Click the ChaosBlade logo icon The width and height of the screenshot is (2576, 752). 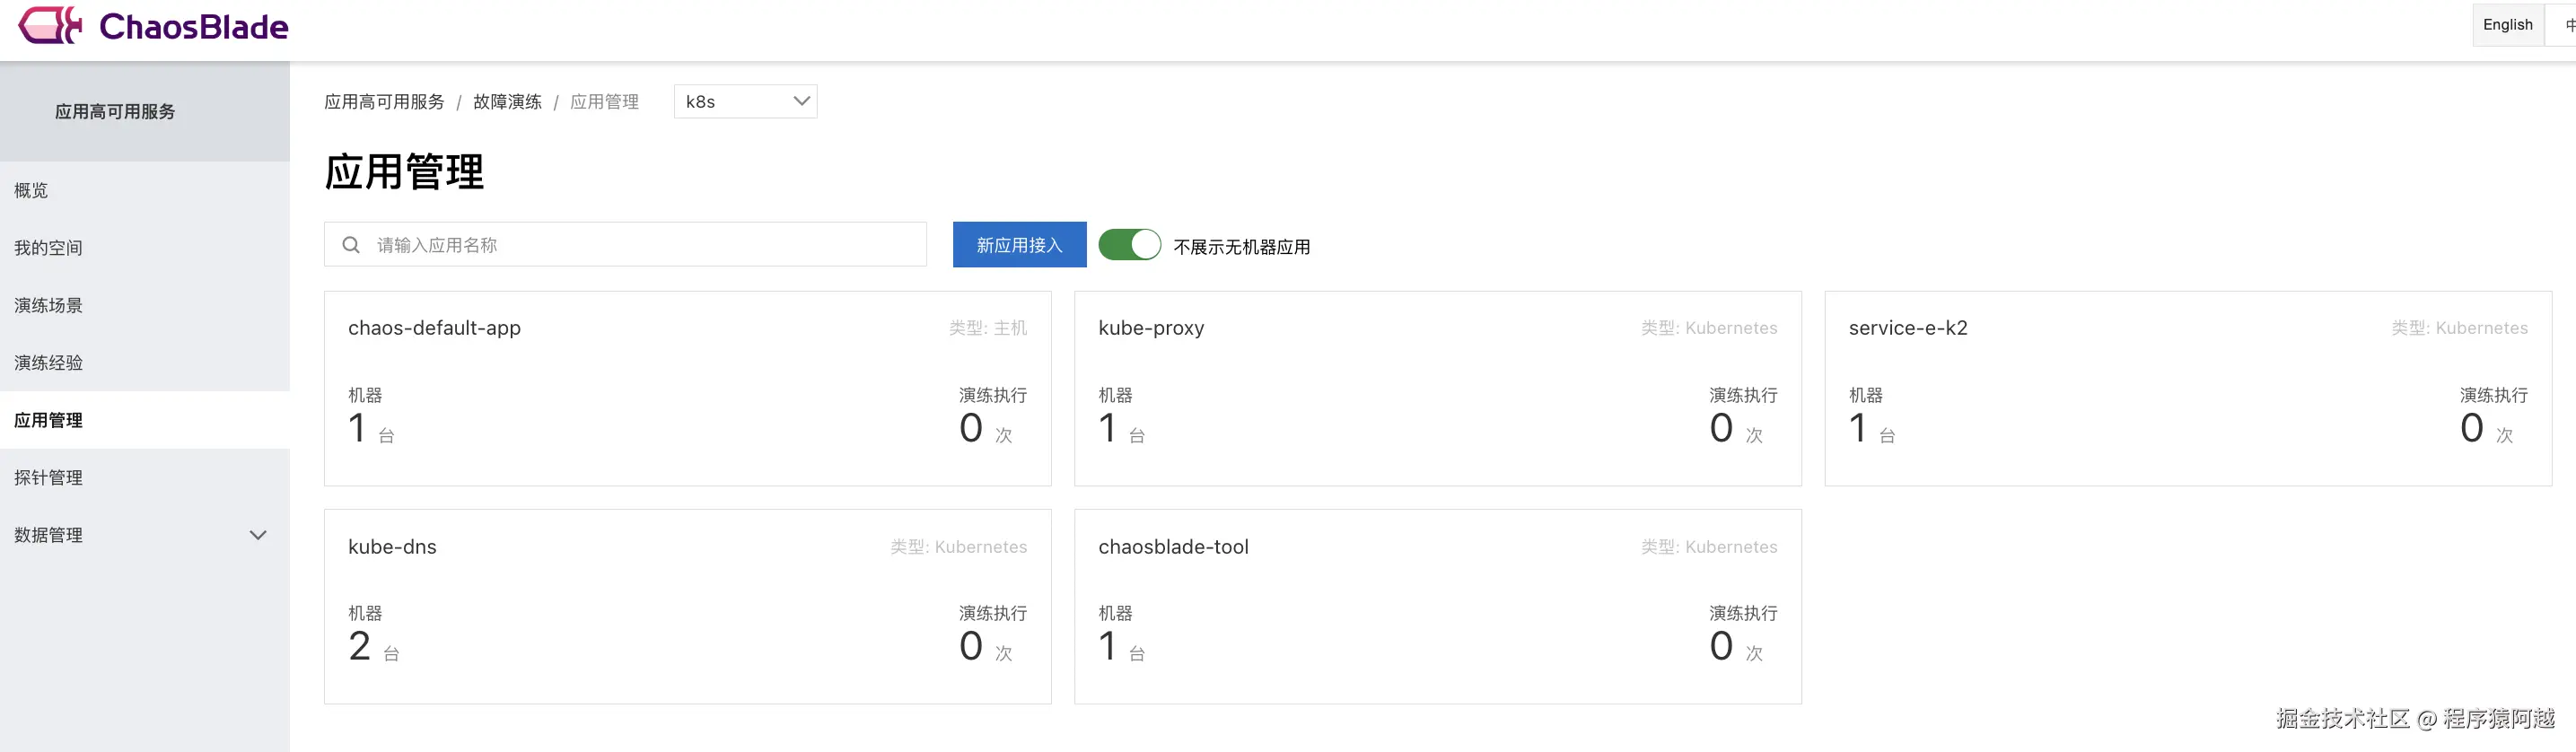(50, 25)
